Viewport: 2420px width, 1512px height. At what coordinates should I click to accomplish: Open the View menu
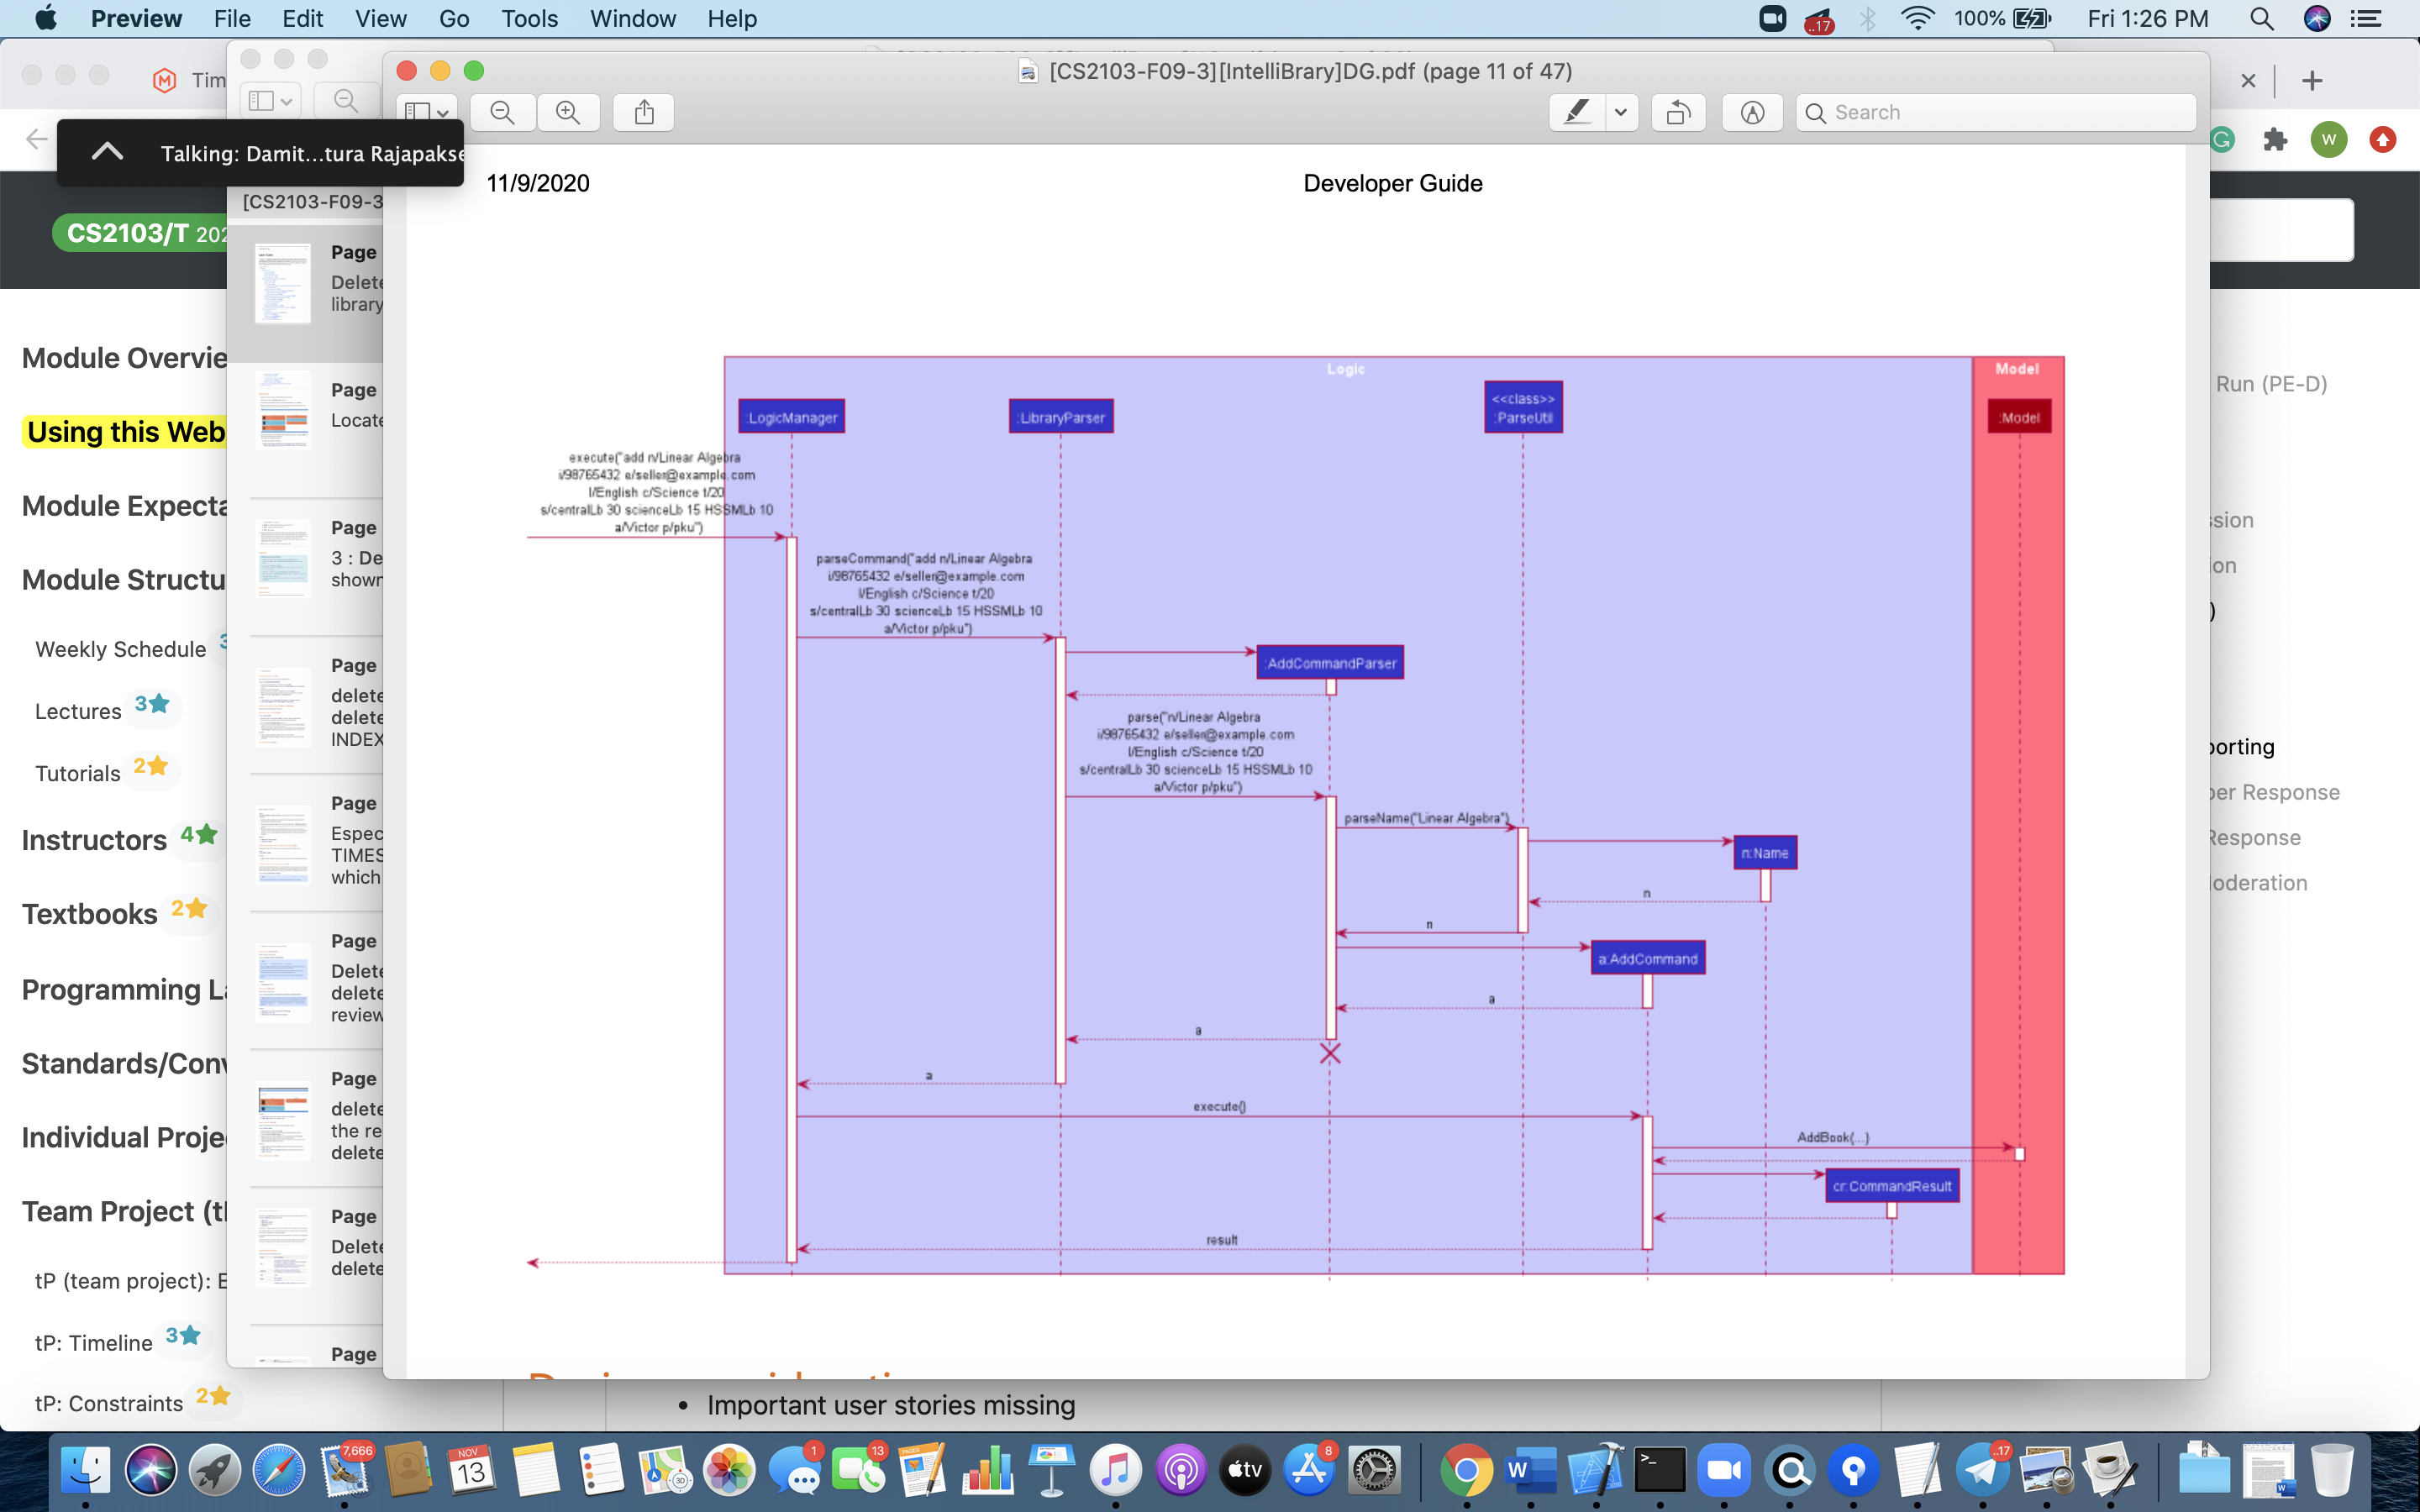(x=380, y=19)
